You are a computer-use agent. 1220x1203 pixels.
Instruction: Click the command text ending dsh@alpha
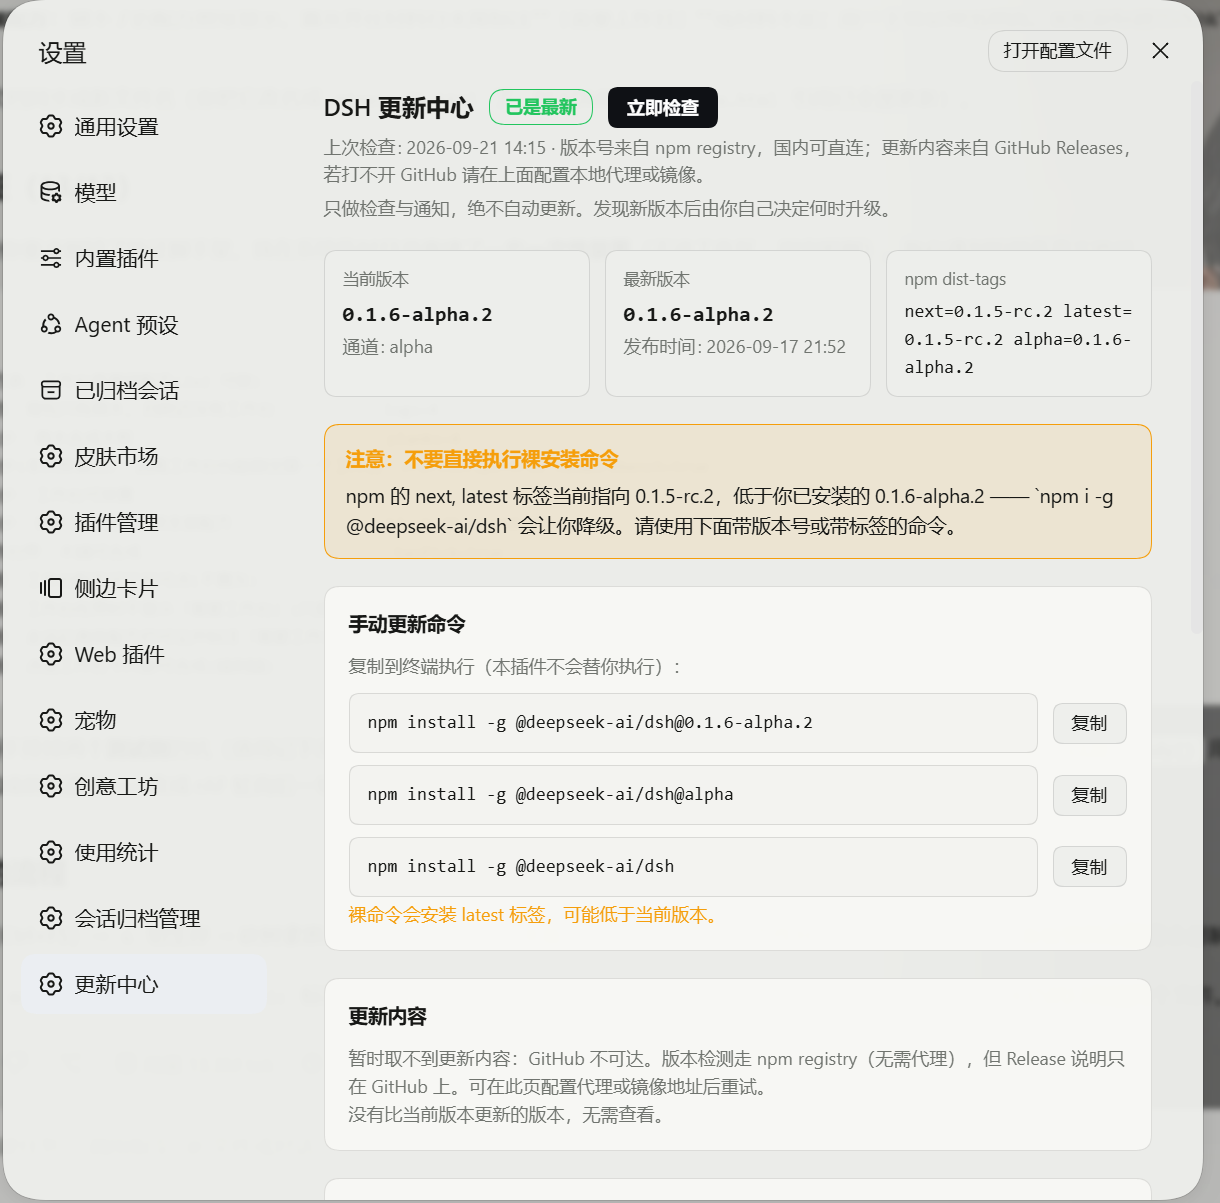click(550, 794)
